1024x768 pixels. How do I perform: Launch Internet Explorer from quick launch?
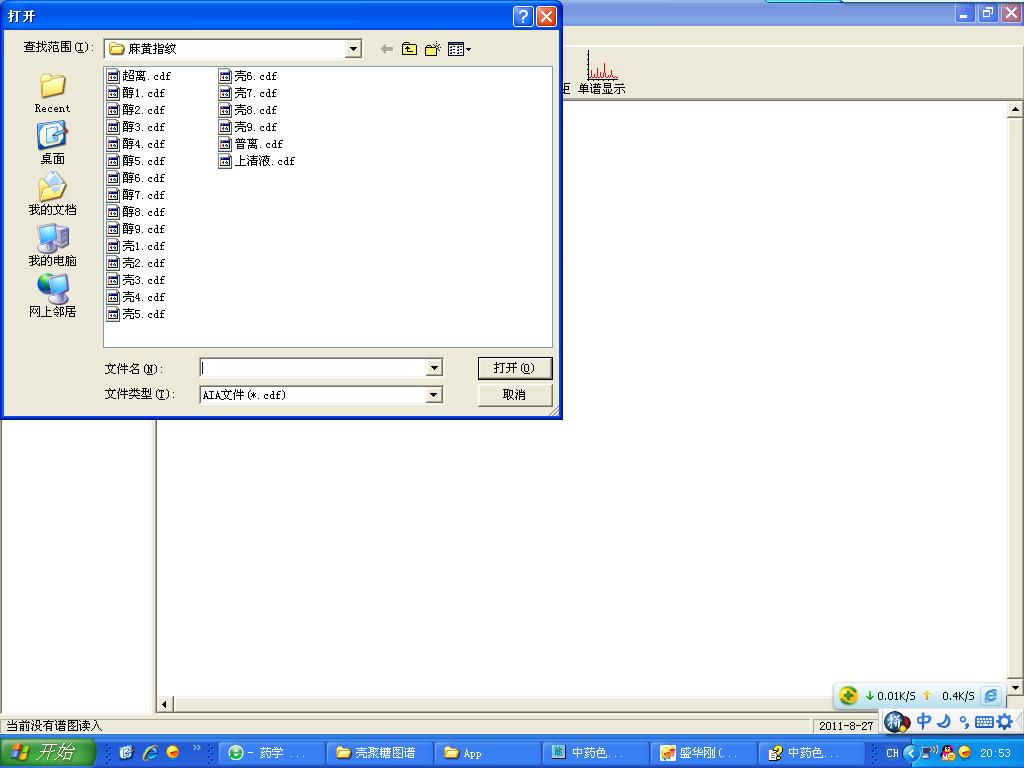pyautogui.click(x=150, y=753)
